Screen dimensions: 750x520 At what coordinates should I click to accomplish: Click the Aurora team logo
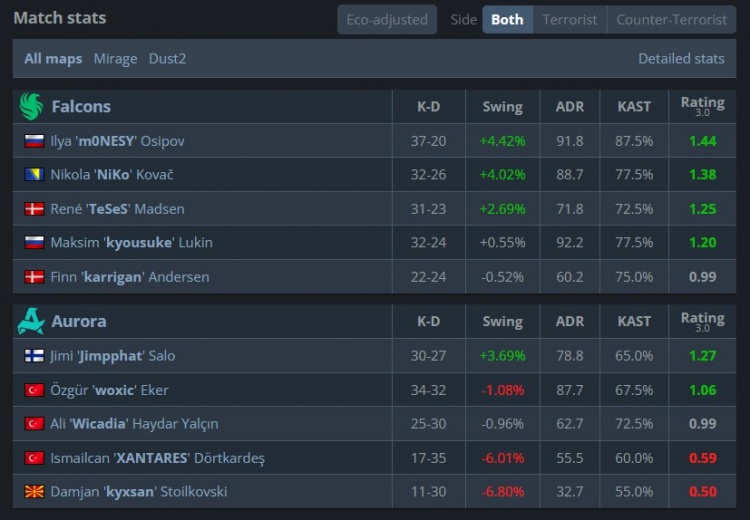tap(31, 321)
